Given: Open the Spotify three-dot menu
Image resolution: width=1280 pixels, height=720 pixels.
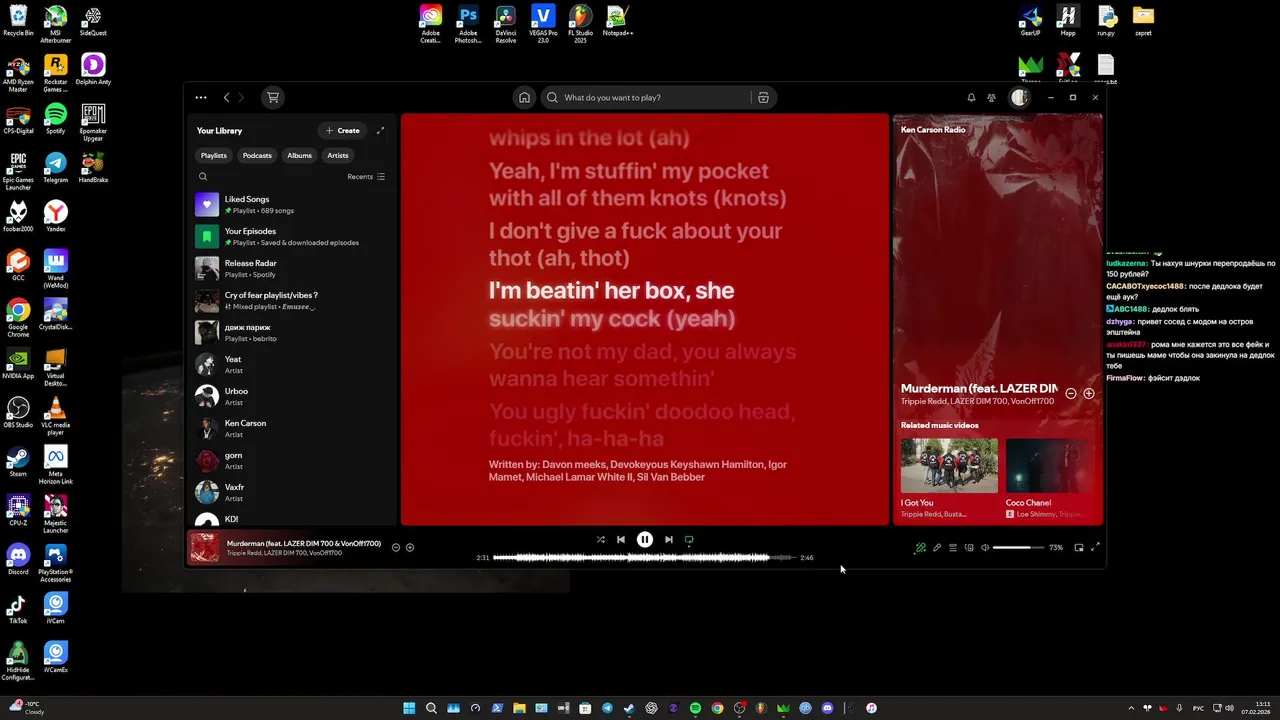Looking at the screenshot, I should click(201, 98).
